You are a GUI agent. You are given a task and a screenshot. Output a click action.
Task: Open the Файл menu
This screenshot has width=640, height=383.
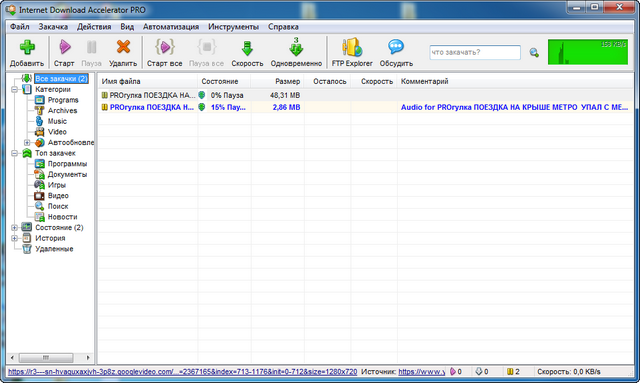[20, 27]
